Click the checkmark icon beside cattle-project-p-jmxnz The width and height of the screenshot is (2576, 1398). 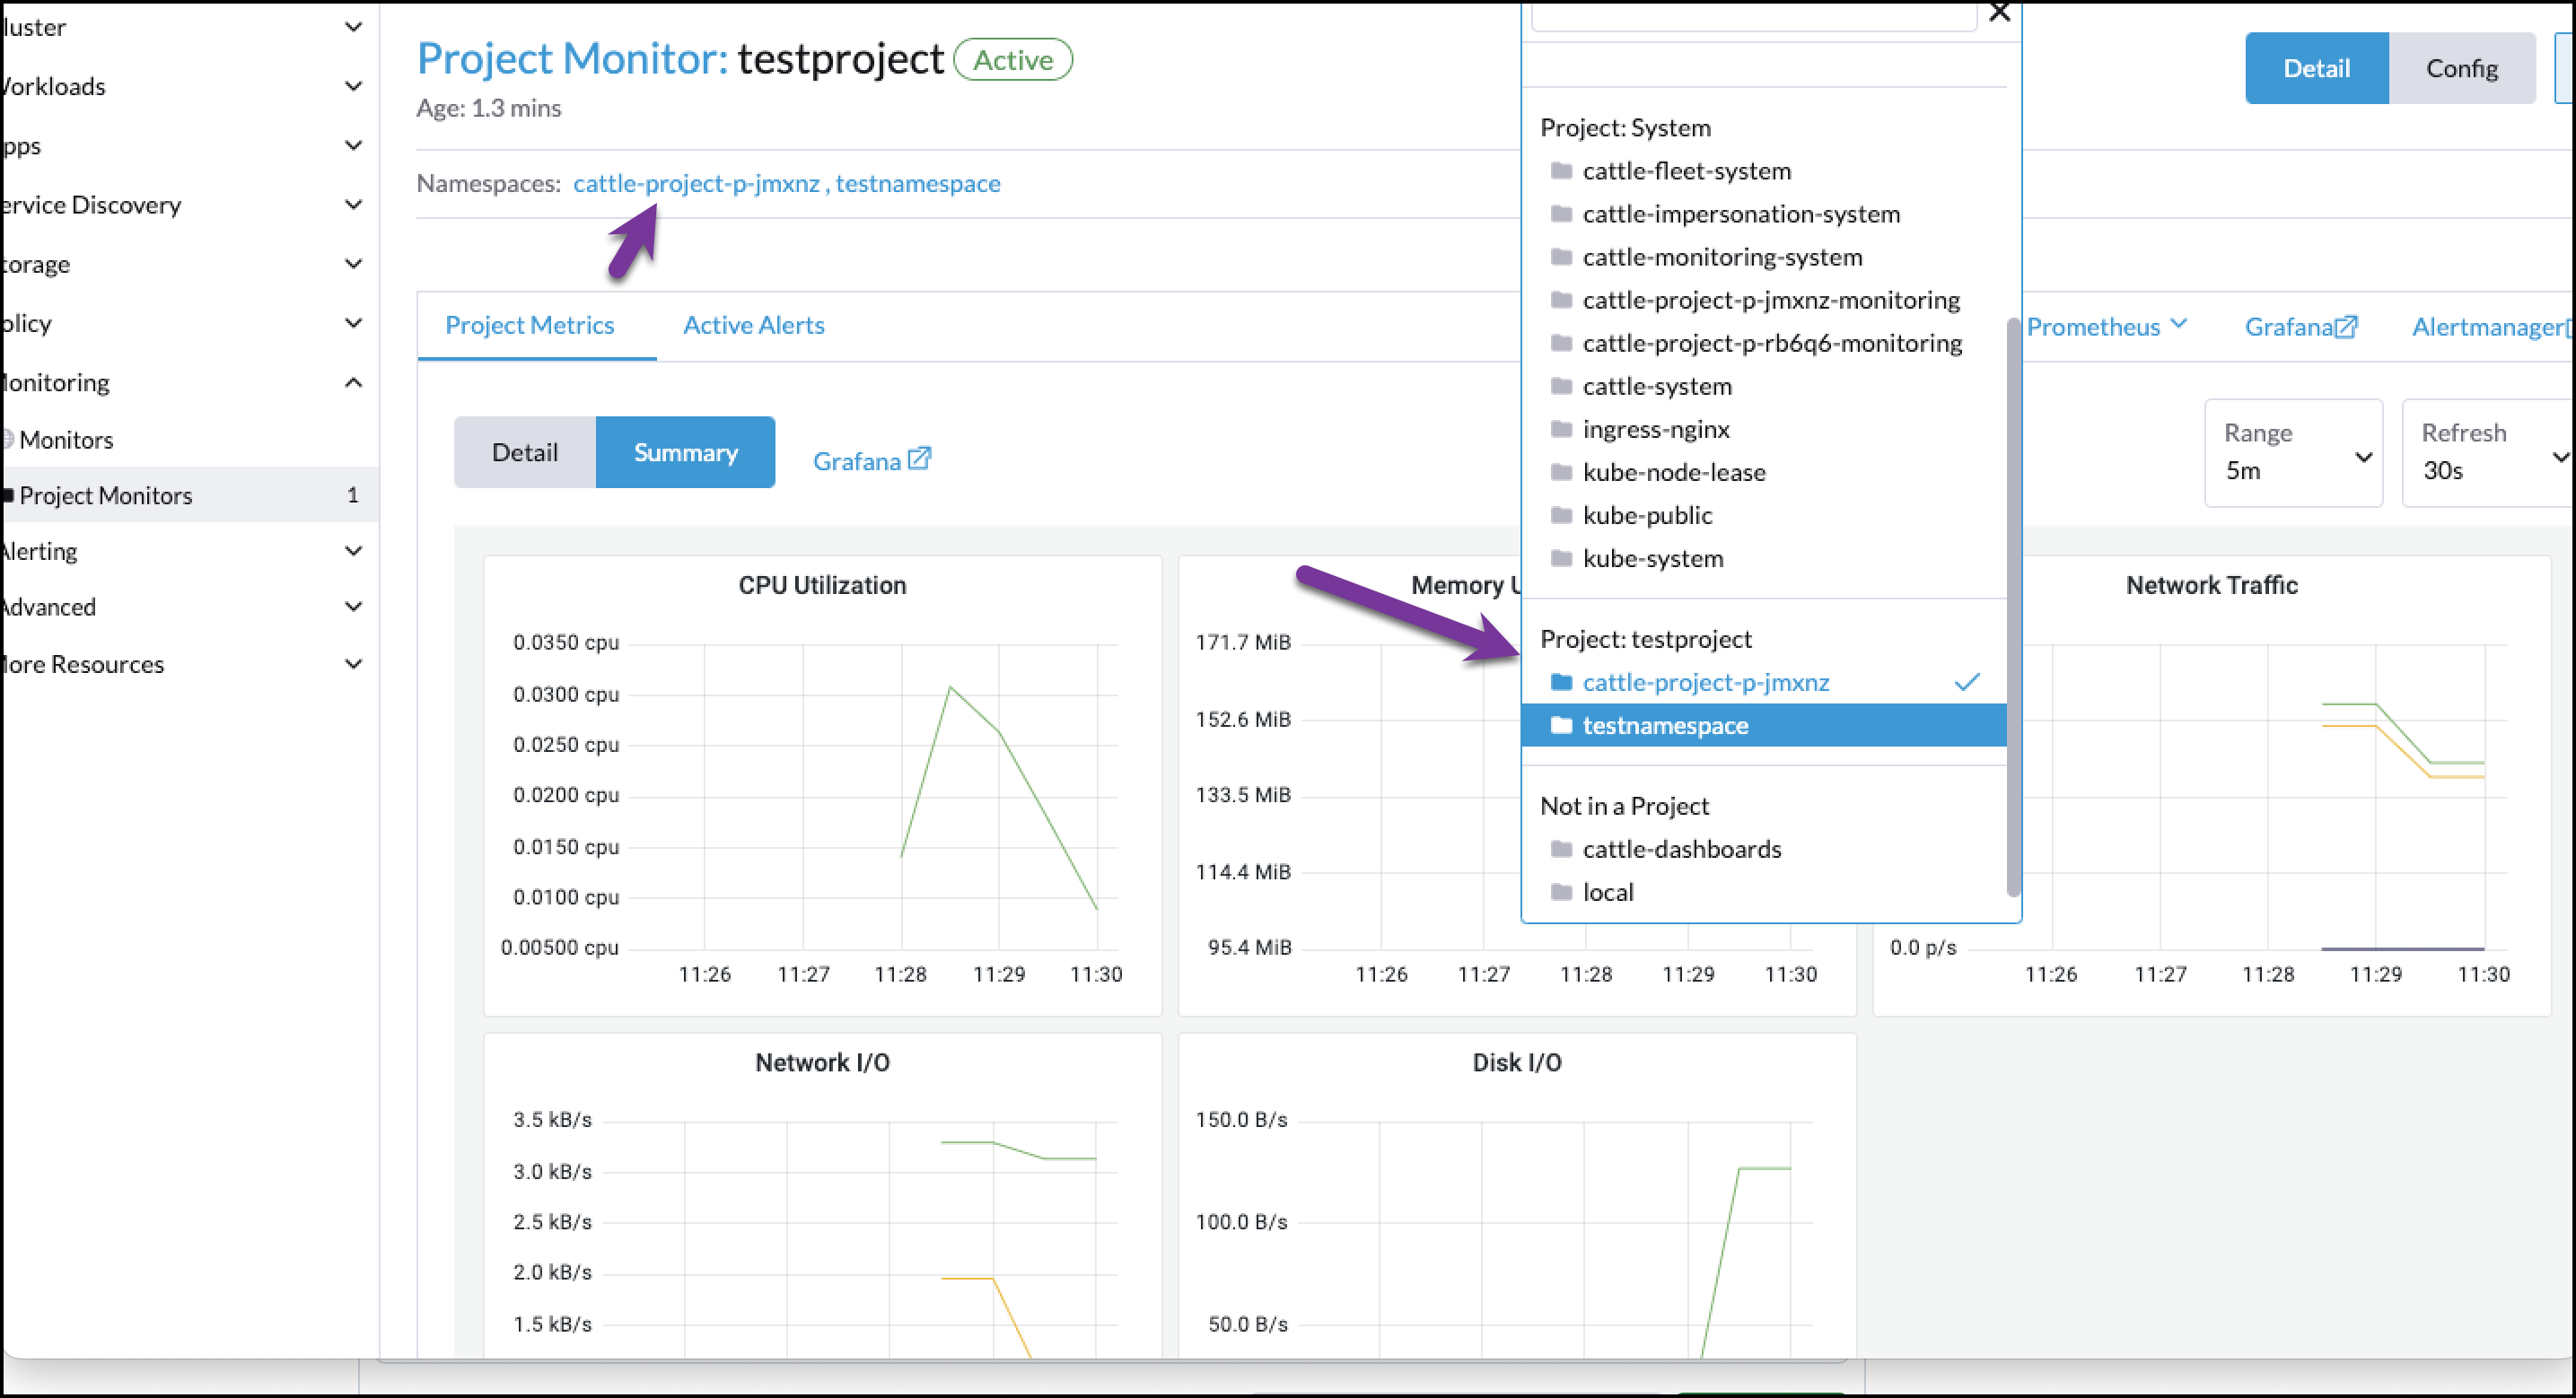(1967, 681)
